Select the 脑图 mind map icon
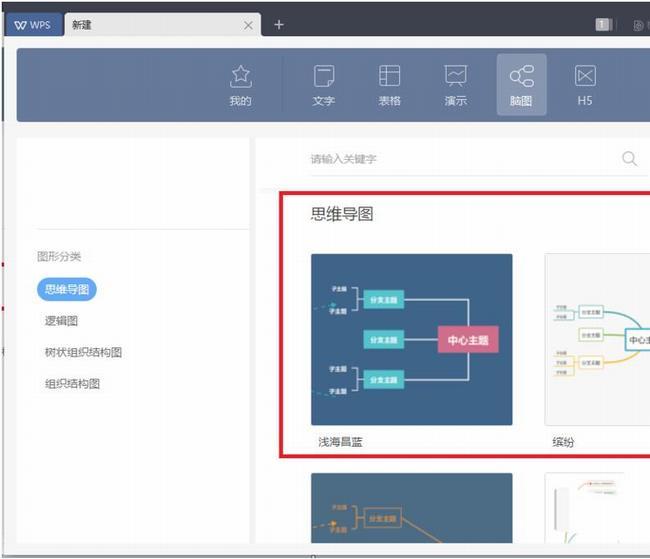This screenshot has width=650, height=559. (x=521, y=85)
